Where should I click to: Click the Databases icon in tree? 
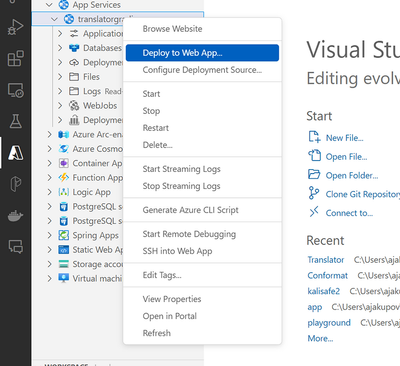pyautogui.click(x=74, y=48)
